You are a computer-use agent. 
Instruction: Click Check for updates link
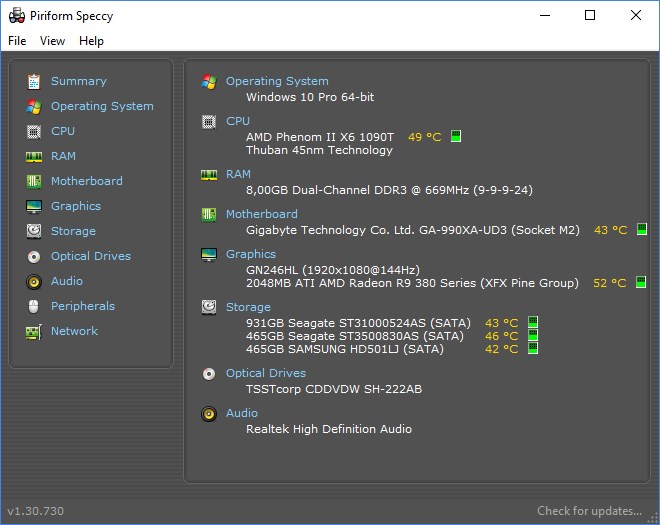pyautogui.click(x=589, y=511)
